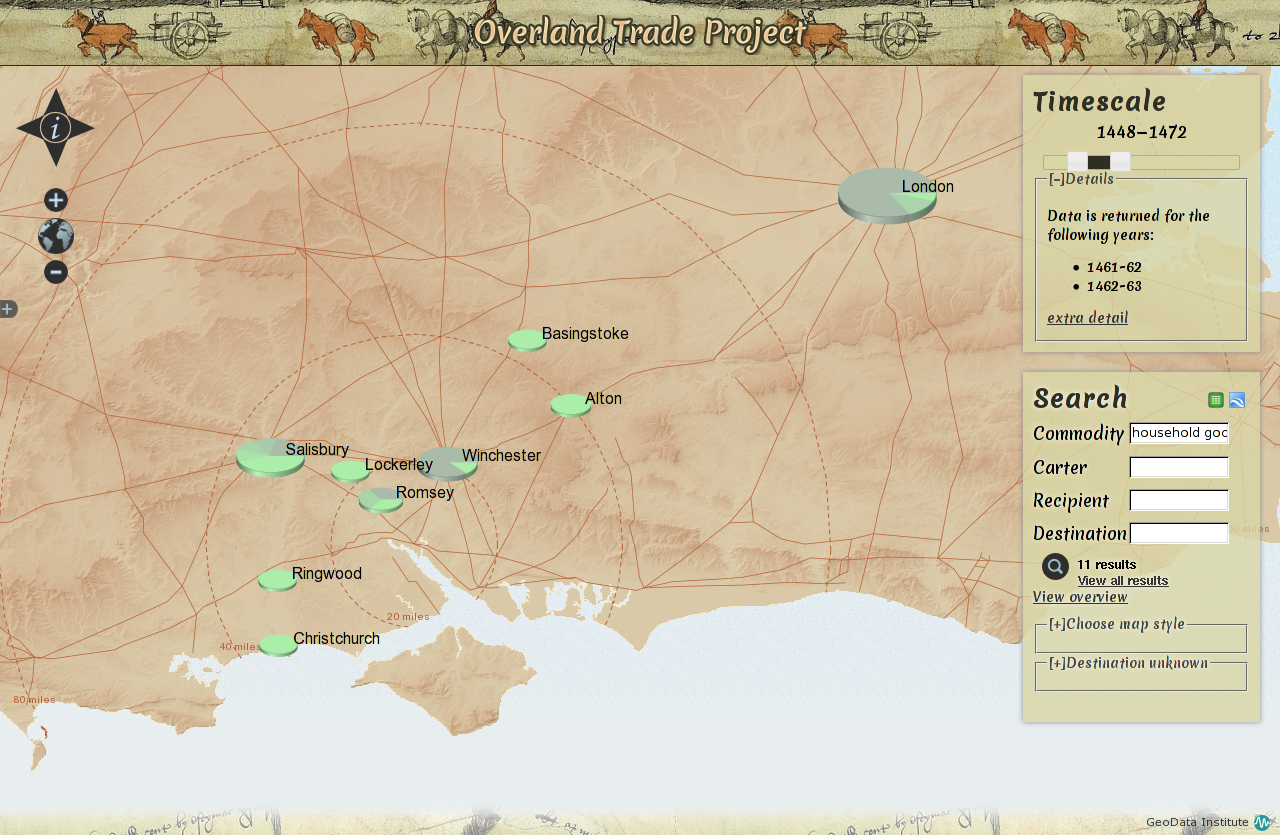Viewport: 1280px width, 835px height.
Task: Click the 1462-63 year entry
Action: (1114, 286)
